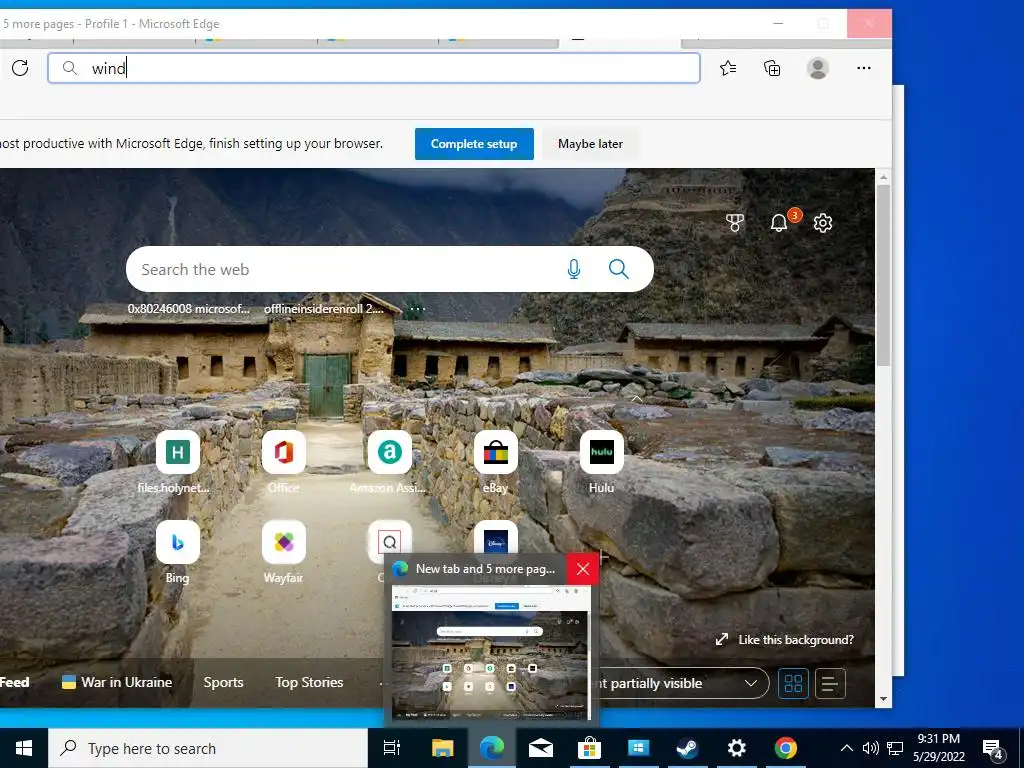Open the Office quick link tile
This screenshot has height=768, width=1024.
point(283,452)
